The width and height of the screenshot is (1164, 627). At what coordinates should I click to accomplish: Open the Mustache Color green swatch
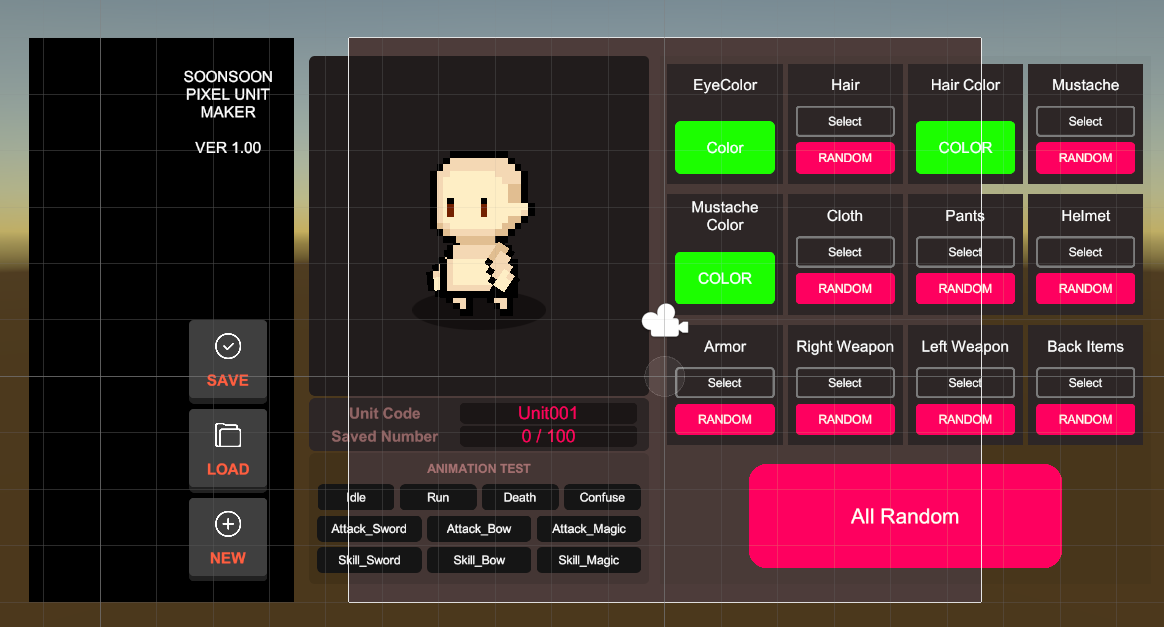coord(725,278)
